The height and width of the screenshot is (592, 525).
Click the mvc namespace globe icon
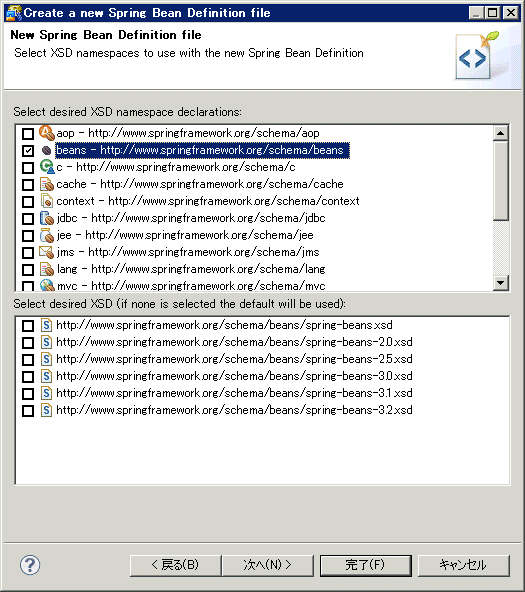(x=47, y=285)
